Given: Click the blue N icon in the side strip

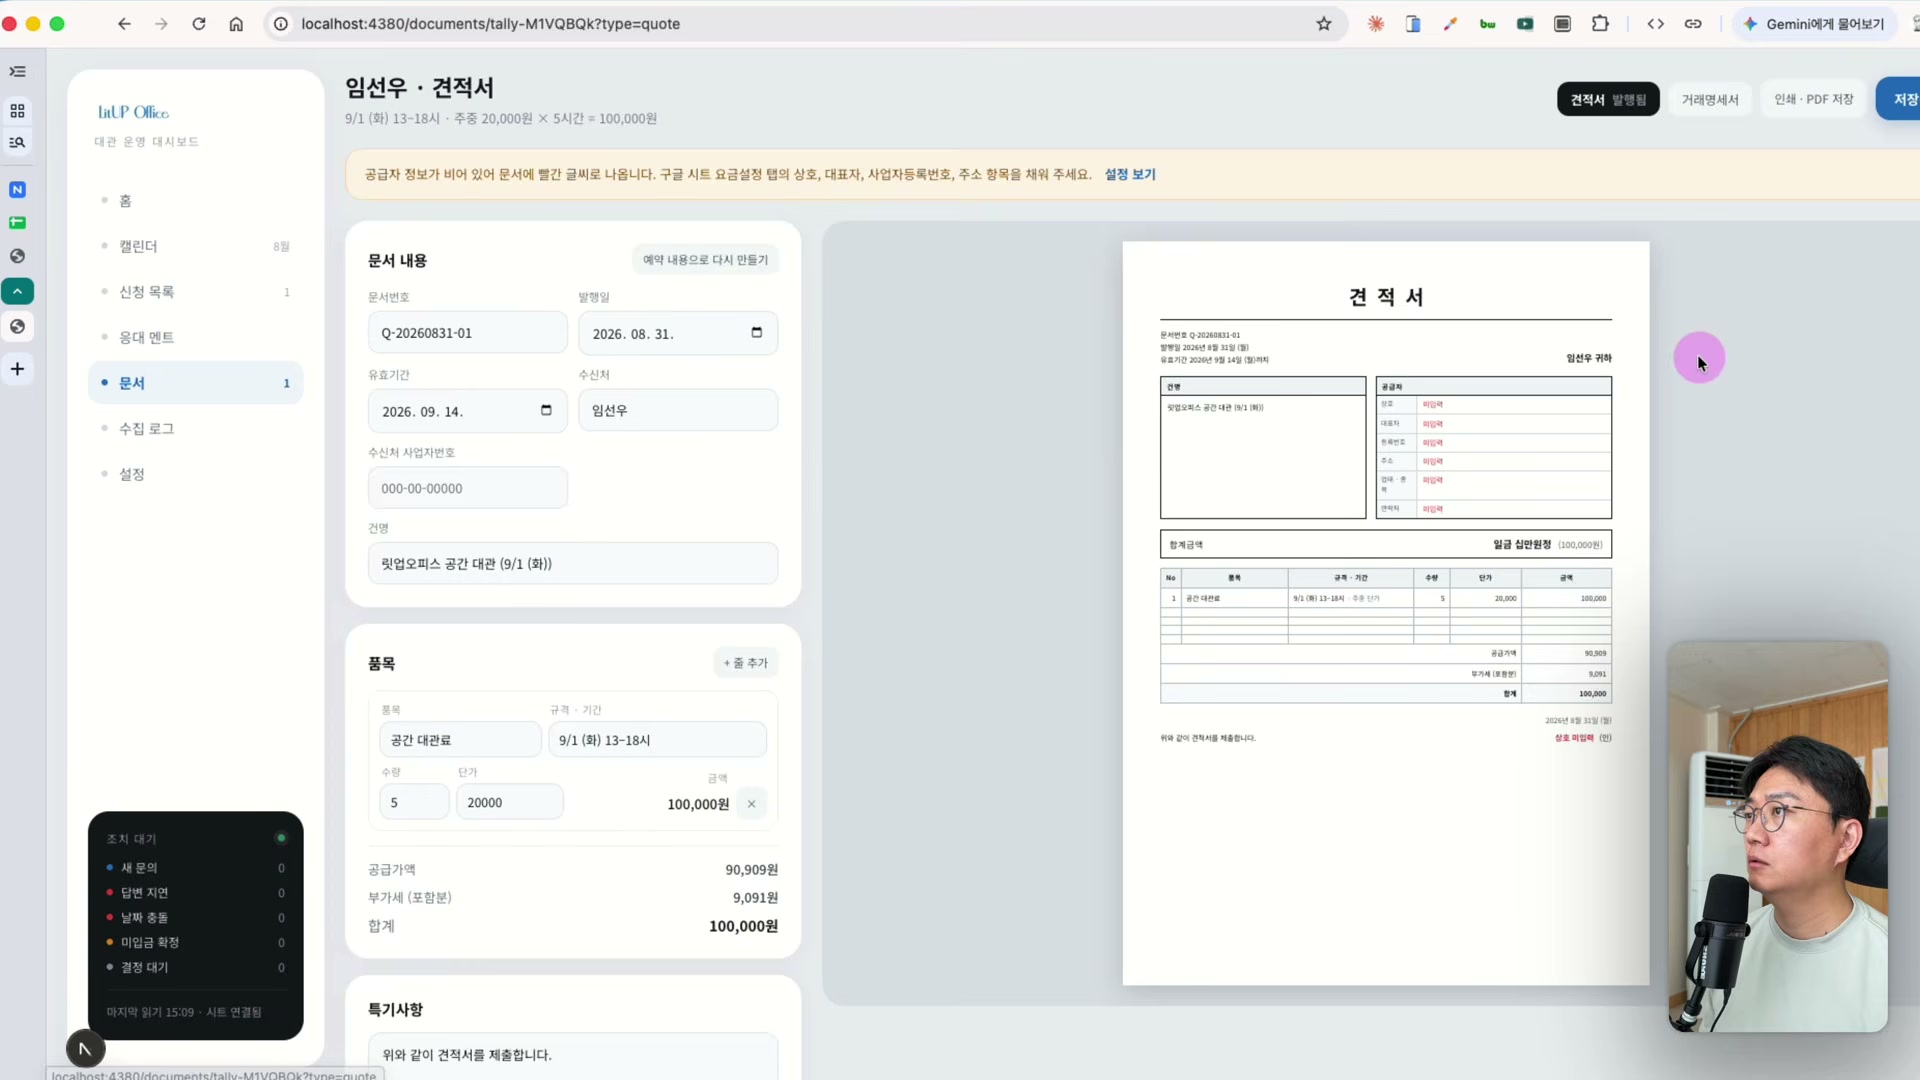Looking at the screenshot, I should coord(17,190).
